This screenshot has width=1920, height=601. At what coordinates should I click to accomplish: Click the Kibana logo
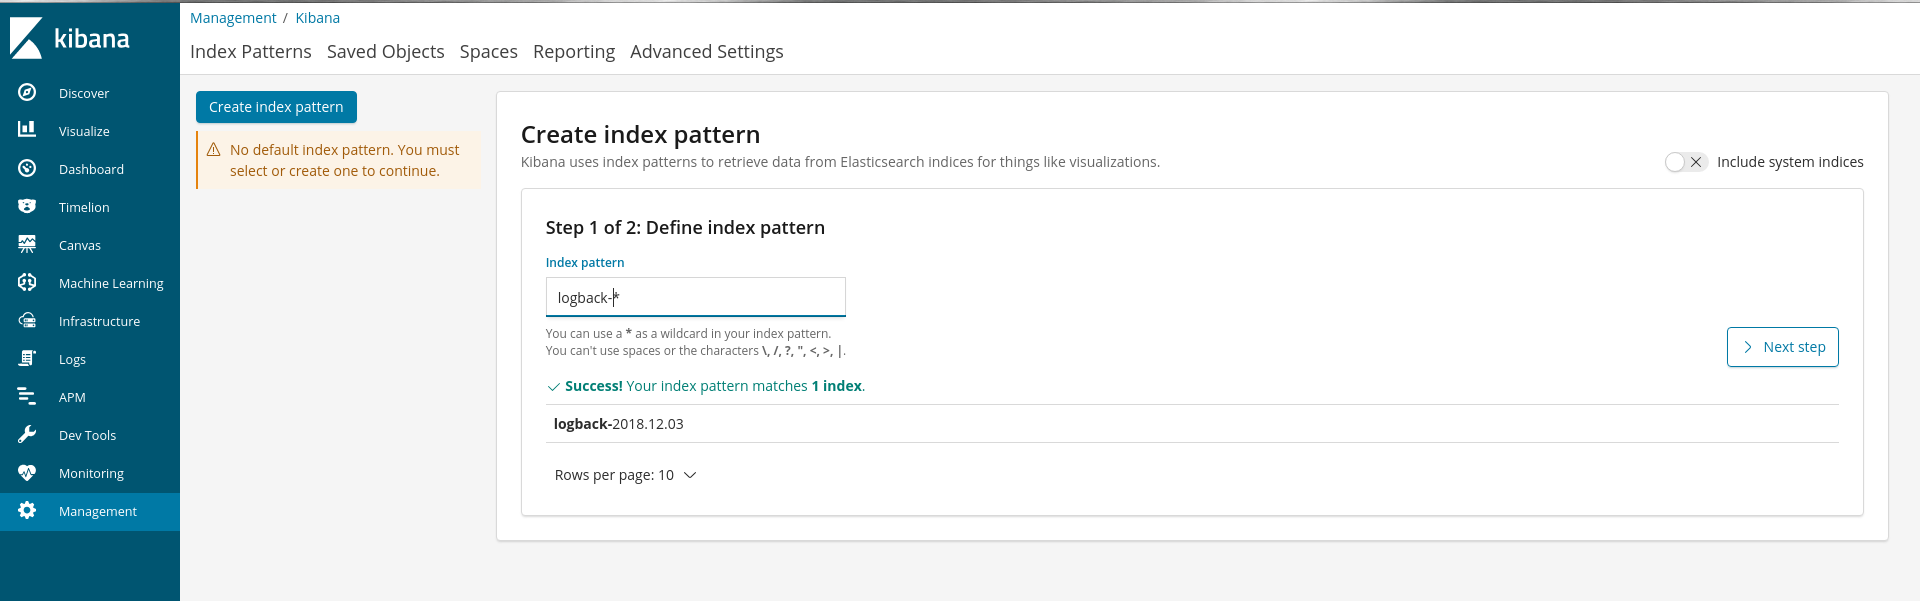click(x=70, y=38)
